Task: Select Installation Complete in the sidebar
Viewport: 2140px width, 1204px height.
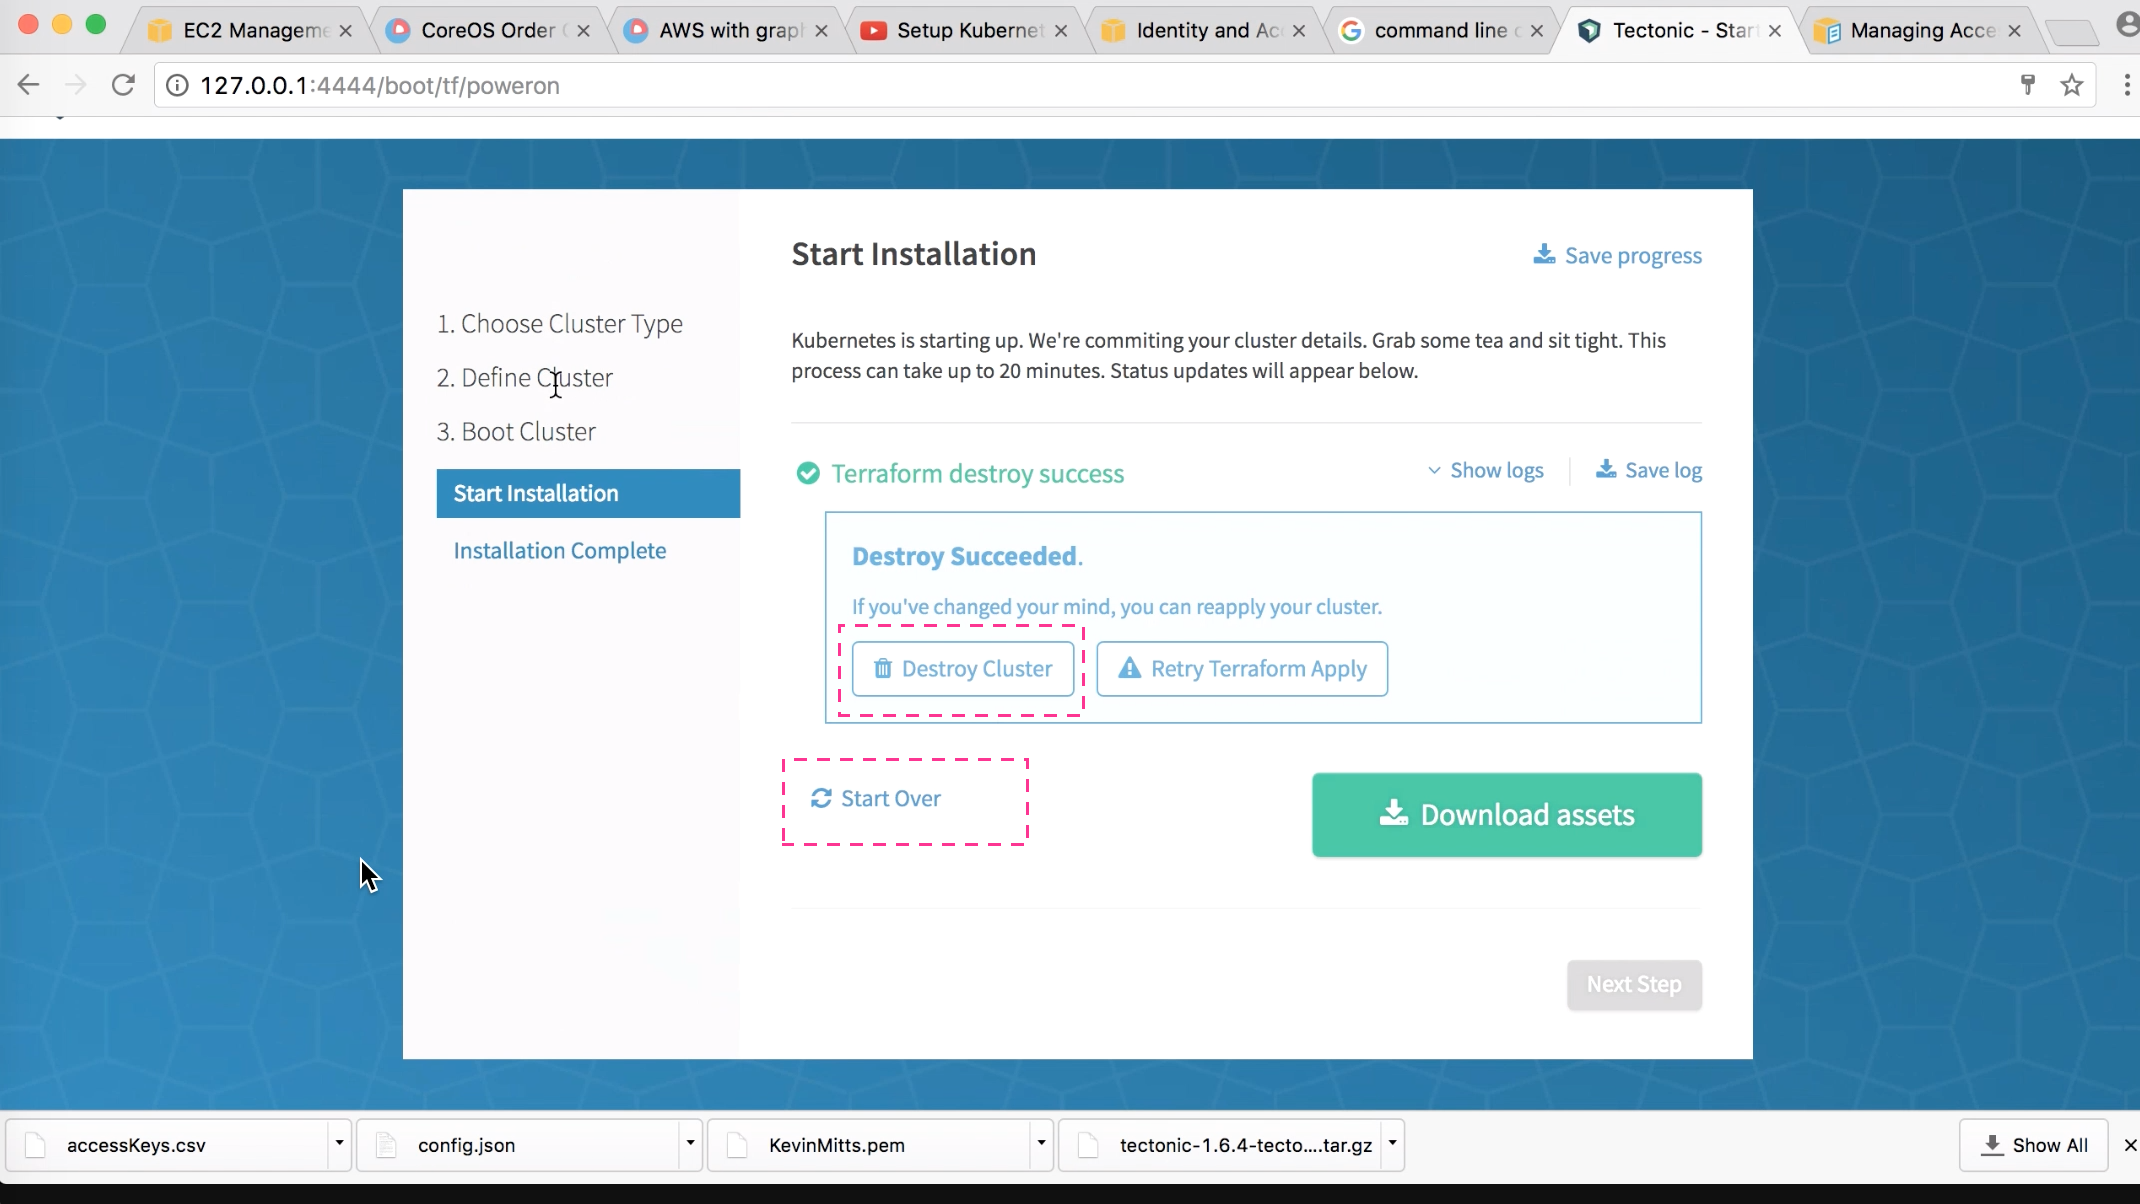Action: pos(560,549)
